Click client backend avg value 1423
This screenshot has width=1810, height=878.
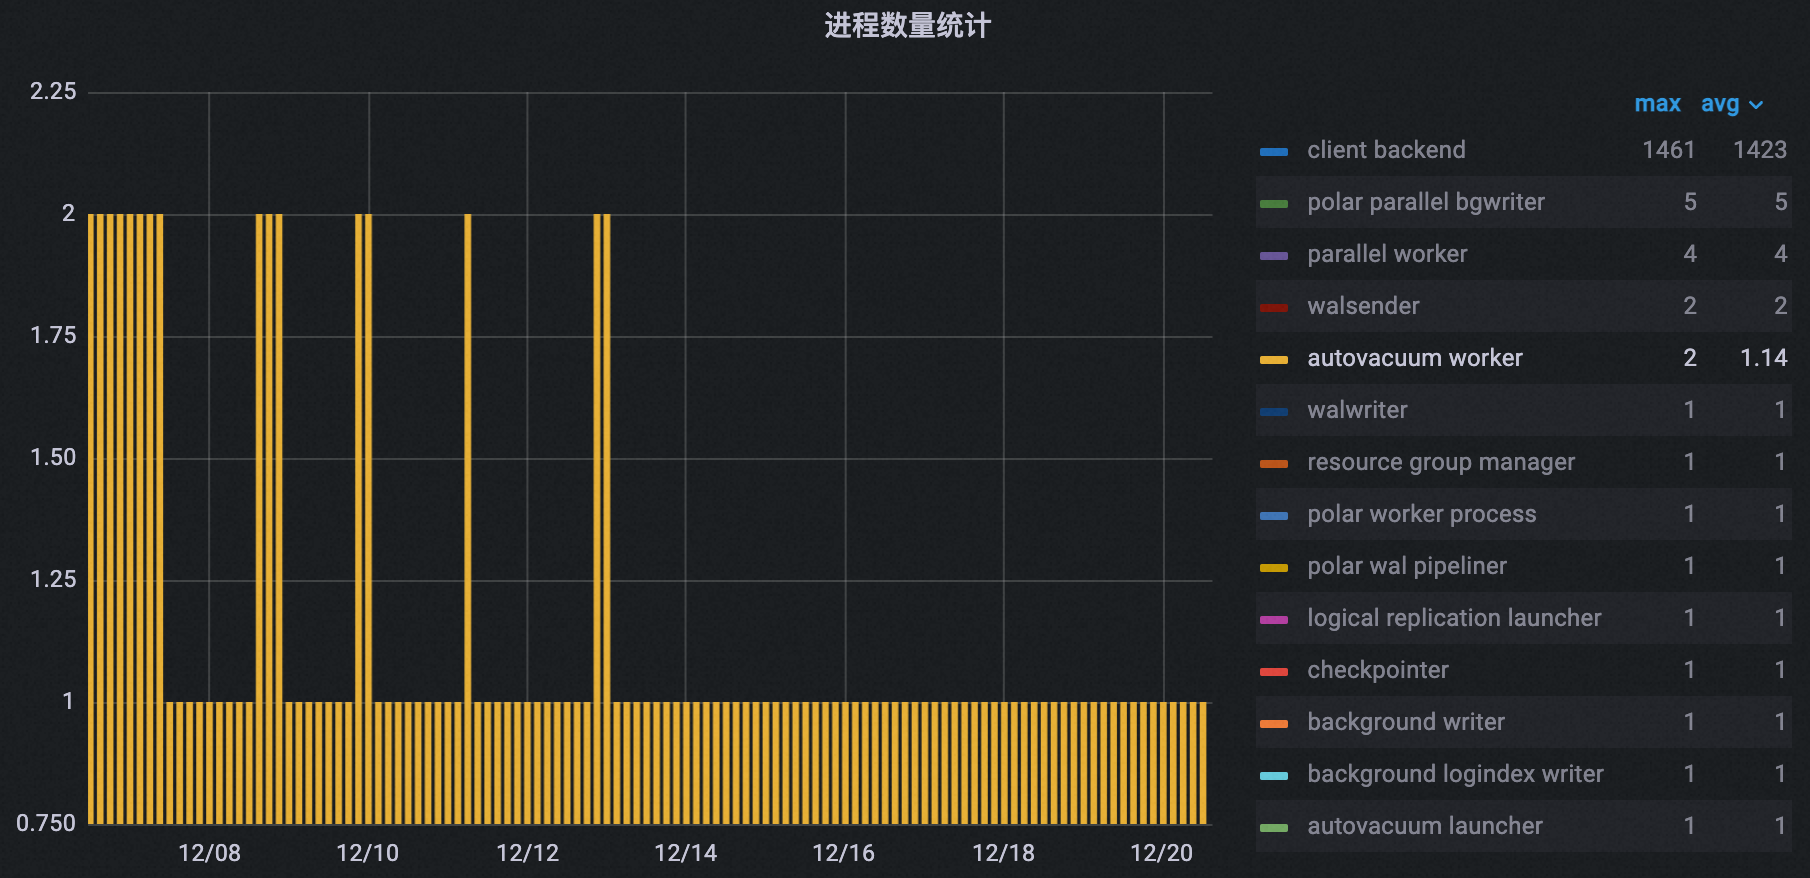coord(1760,150)
